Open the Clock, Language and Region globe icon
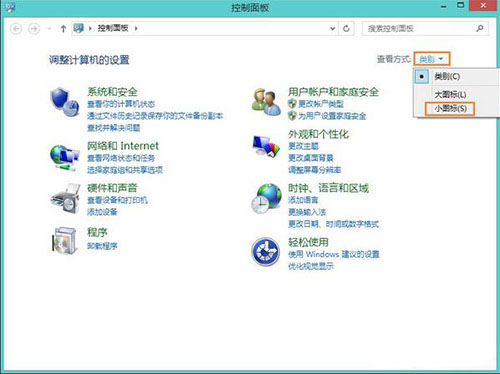Image resolution: width=500 pixels, height=374 pixels. 266,198
